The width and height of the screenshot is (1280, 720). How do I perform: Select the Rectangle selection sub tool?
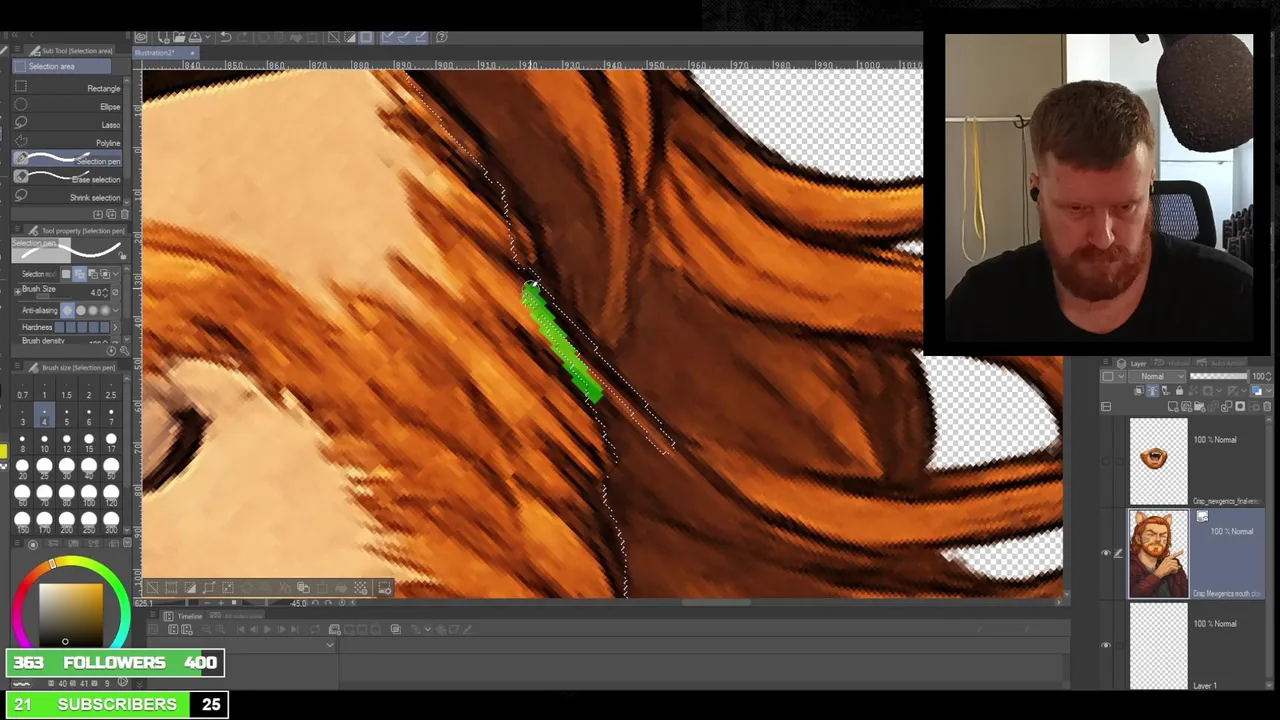tap(68, 88)
